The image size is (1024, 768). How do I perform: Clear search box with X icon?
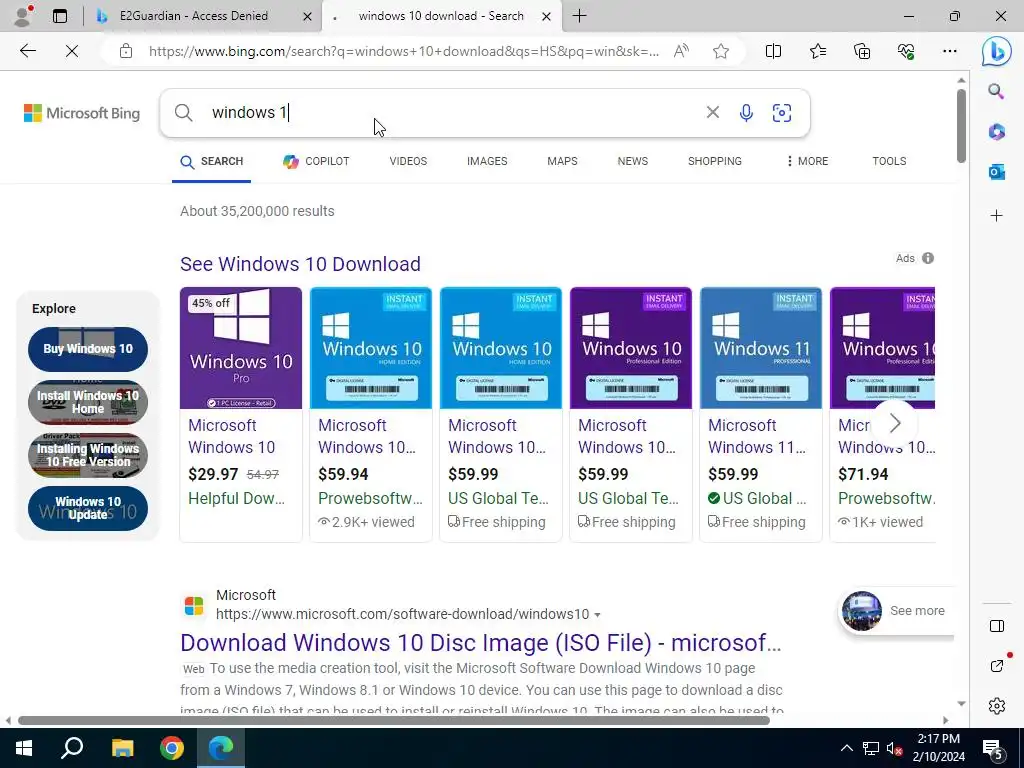712,112
